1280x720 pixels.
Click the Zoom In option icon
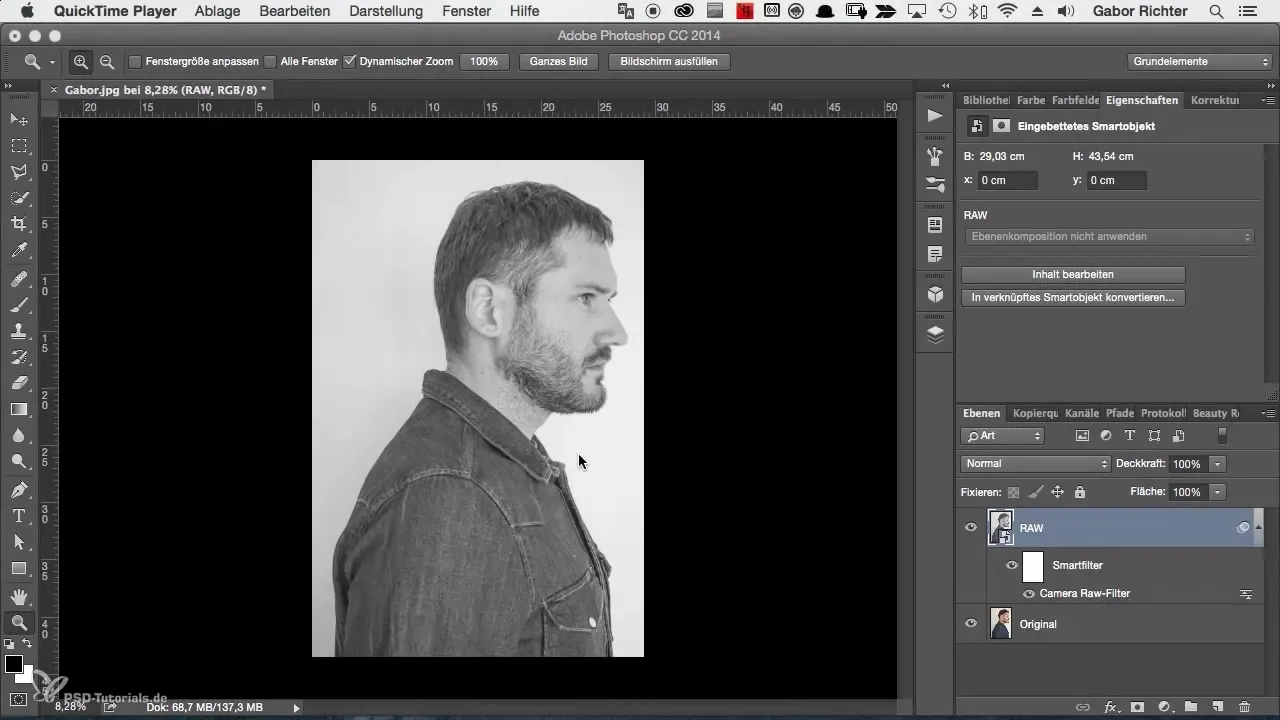[x=81, y=62]
